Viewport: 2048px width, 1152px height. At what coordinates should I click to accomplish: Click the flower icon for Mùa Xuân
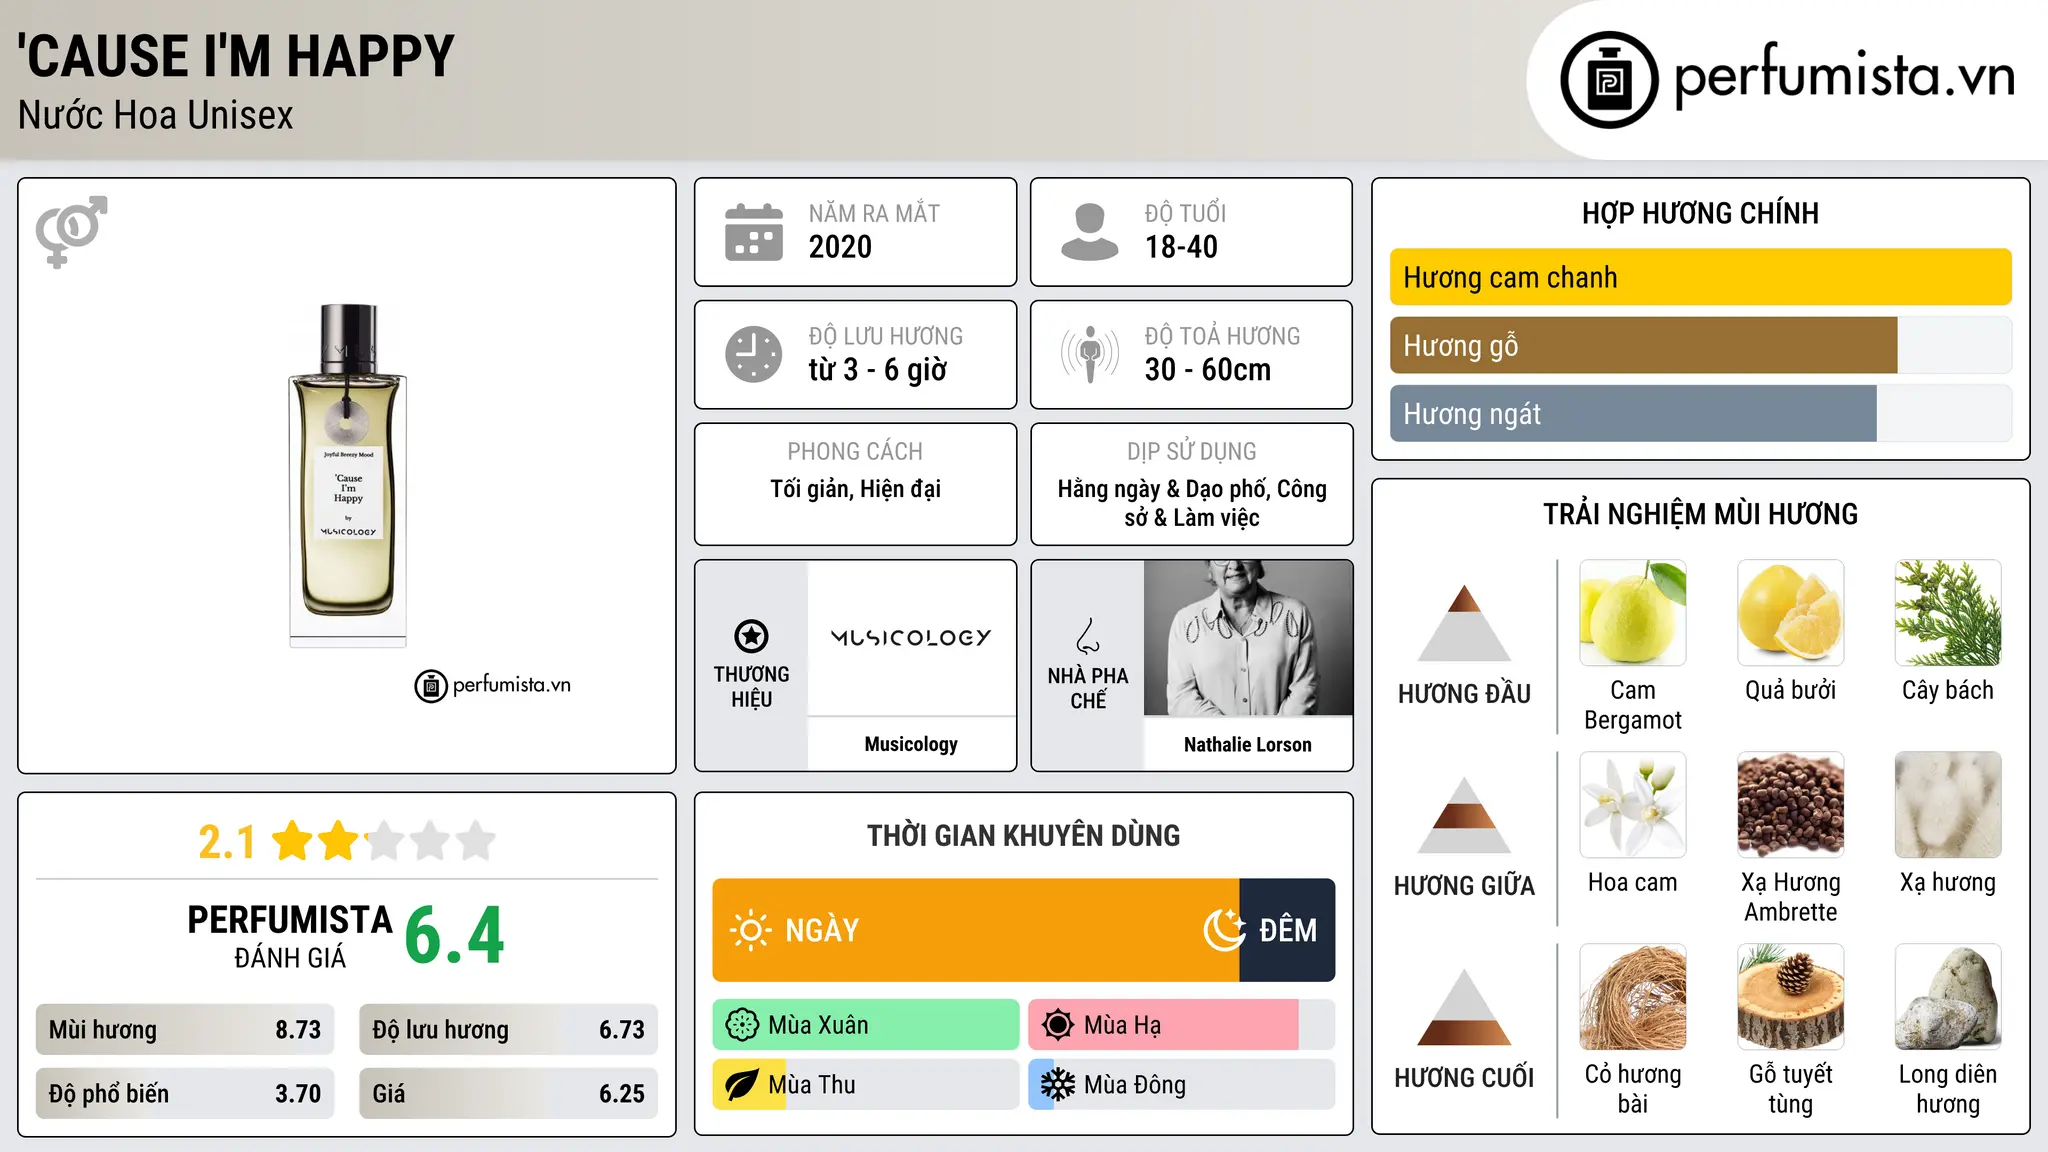pos(742,1025)
